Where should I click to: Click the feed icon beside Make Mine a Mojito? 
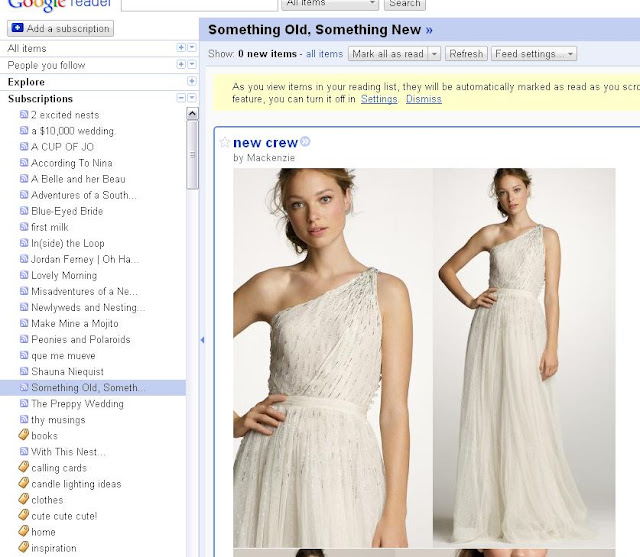[x=24, y=323]
